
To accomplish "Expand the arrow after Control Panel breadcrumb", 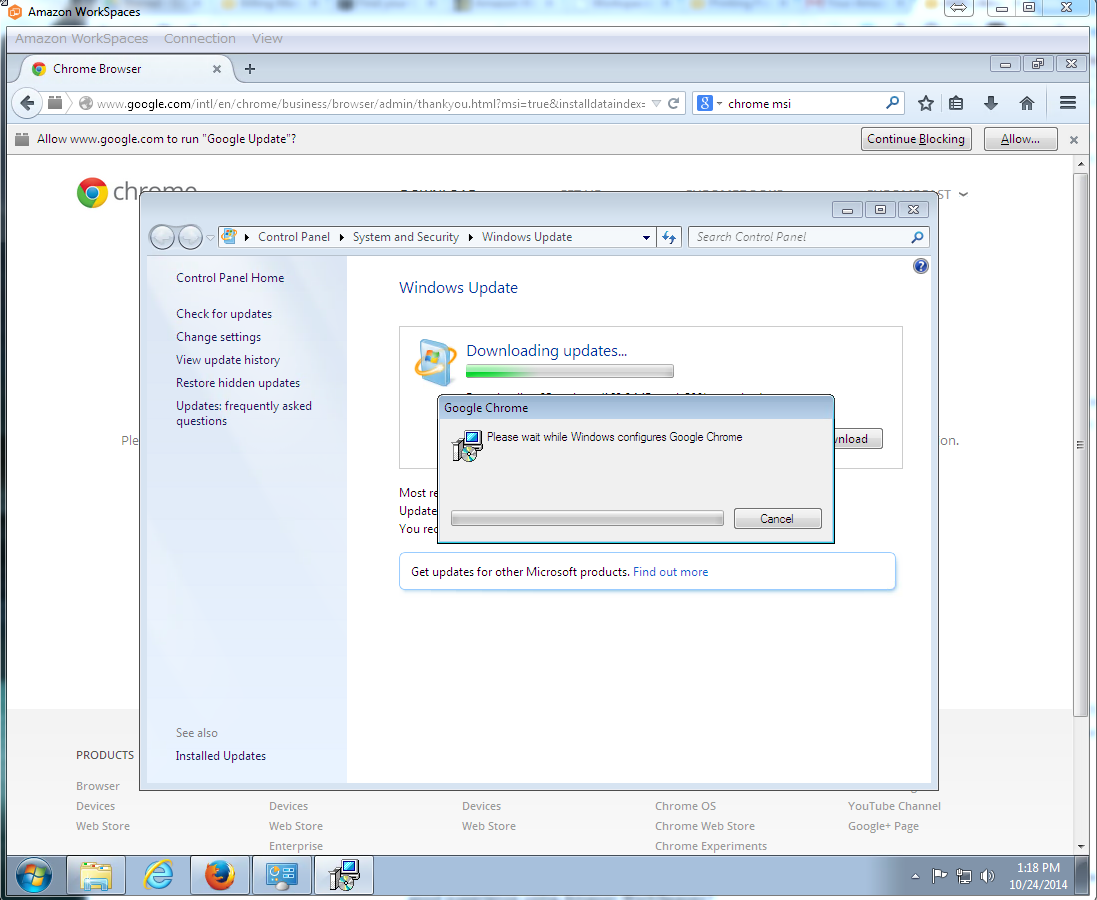I will click(341, 237).
